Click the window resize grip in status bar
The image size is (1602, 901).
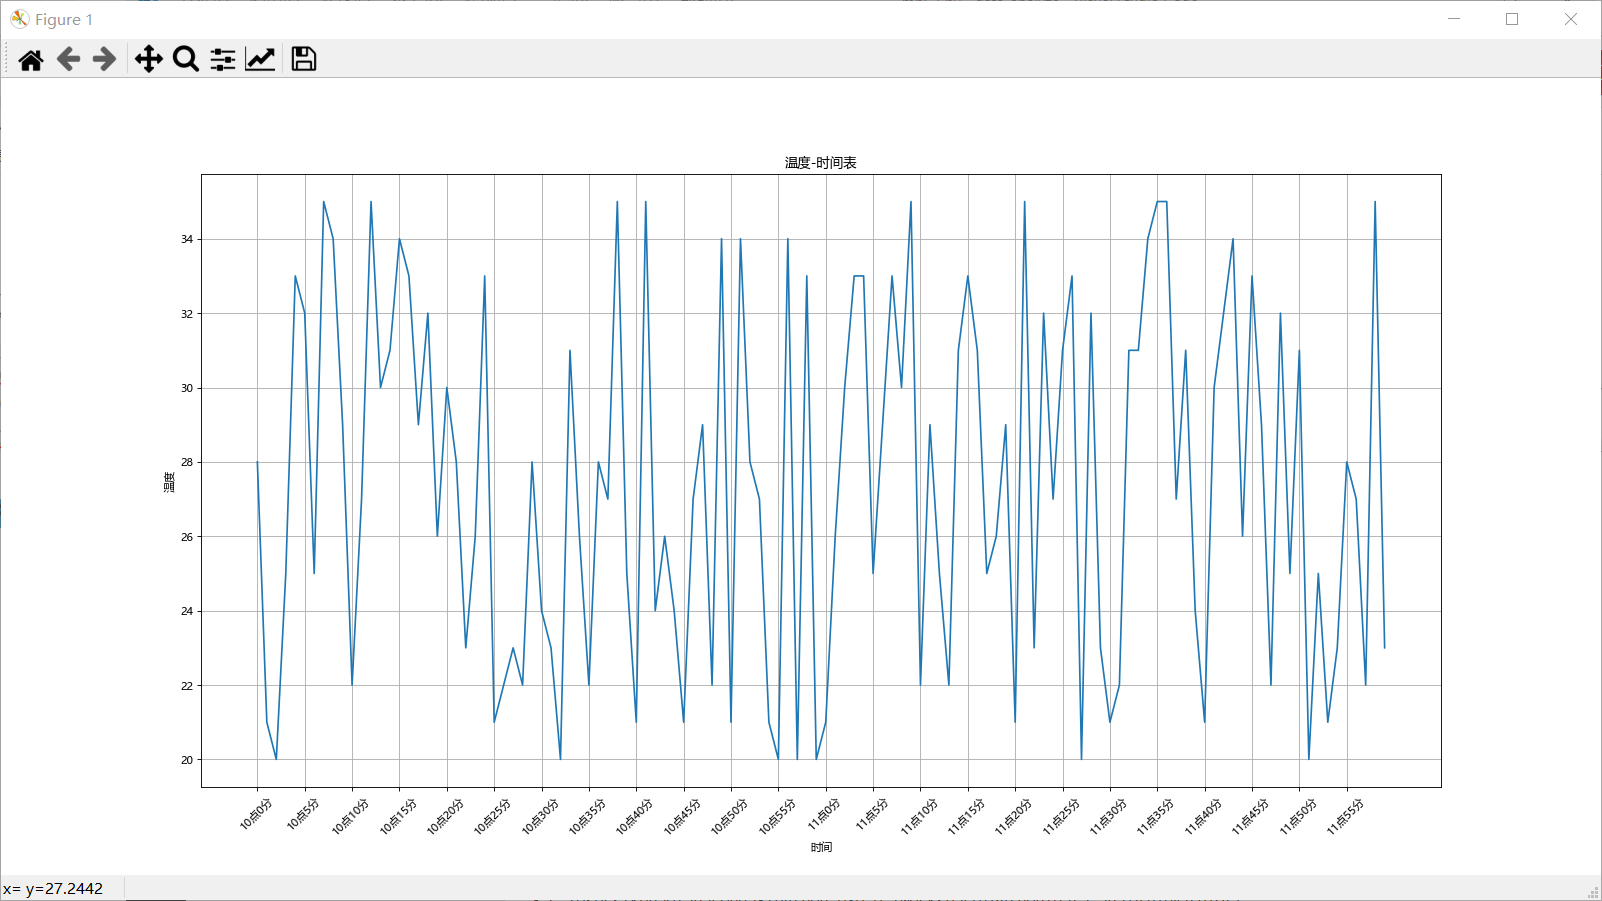[x=1593, y=892]
